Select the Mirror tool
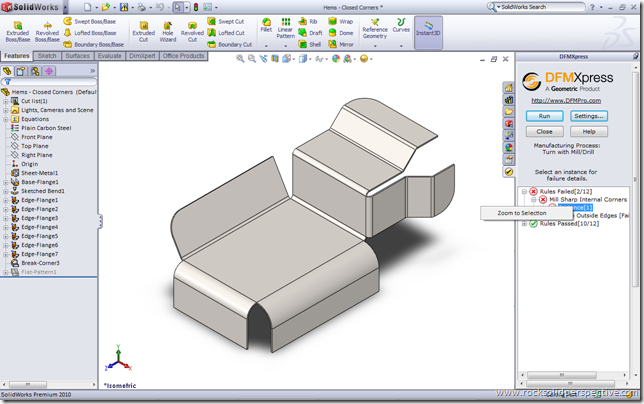Viewport: 644px width, 404px height. pos(341,44)
